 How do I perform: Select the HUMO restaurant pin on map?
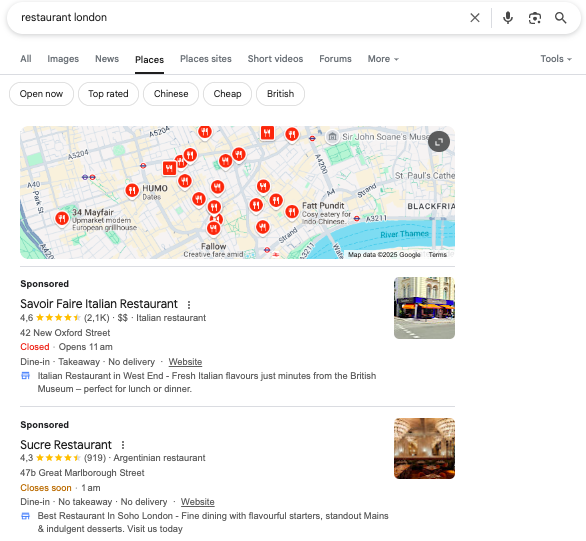132,191
